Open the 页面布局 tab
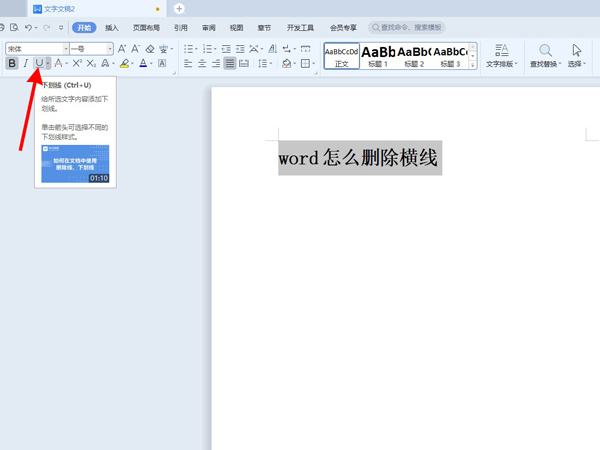This screenshot has width=600, height=450. [146, 28]
